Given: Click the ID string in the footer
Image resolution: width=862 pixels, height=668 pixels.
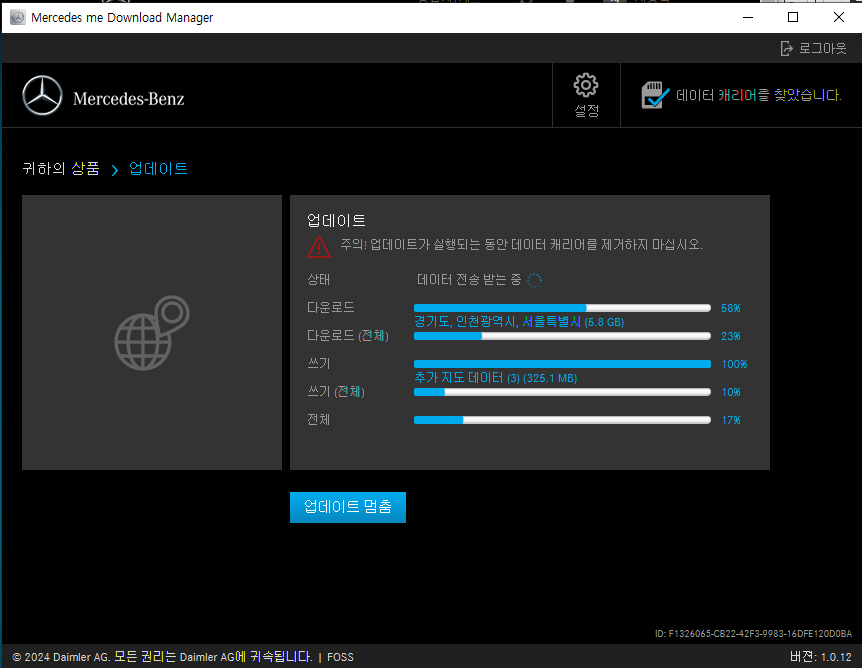Looking at the screenshot, I should 753,634.
